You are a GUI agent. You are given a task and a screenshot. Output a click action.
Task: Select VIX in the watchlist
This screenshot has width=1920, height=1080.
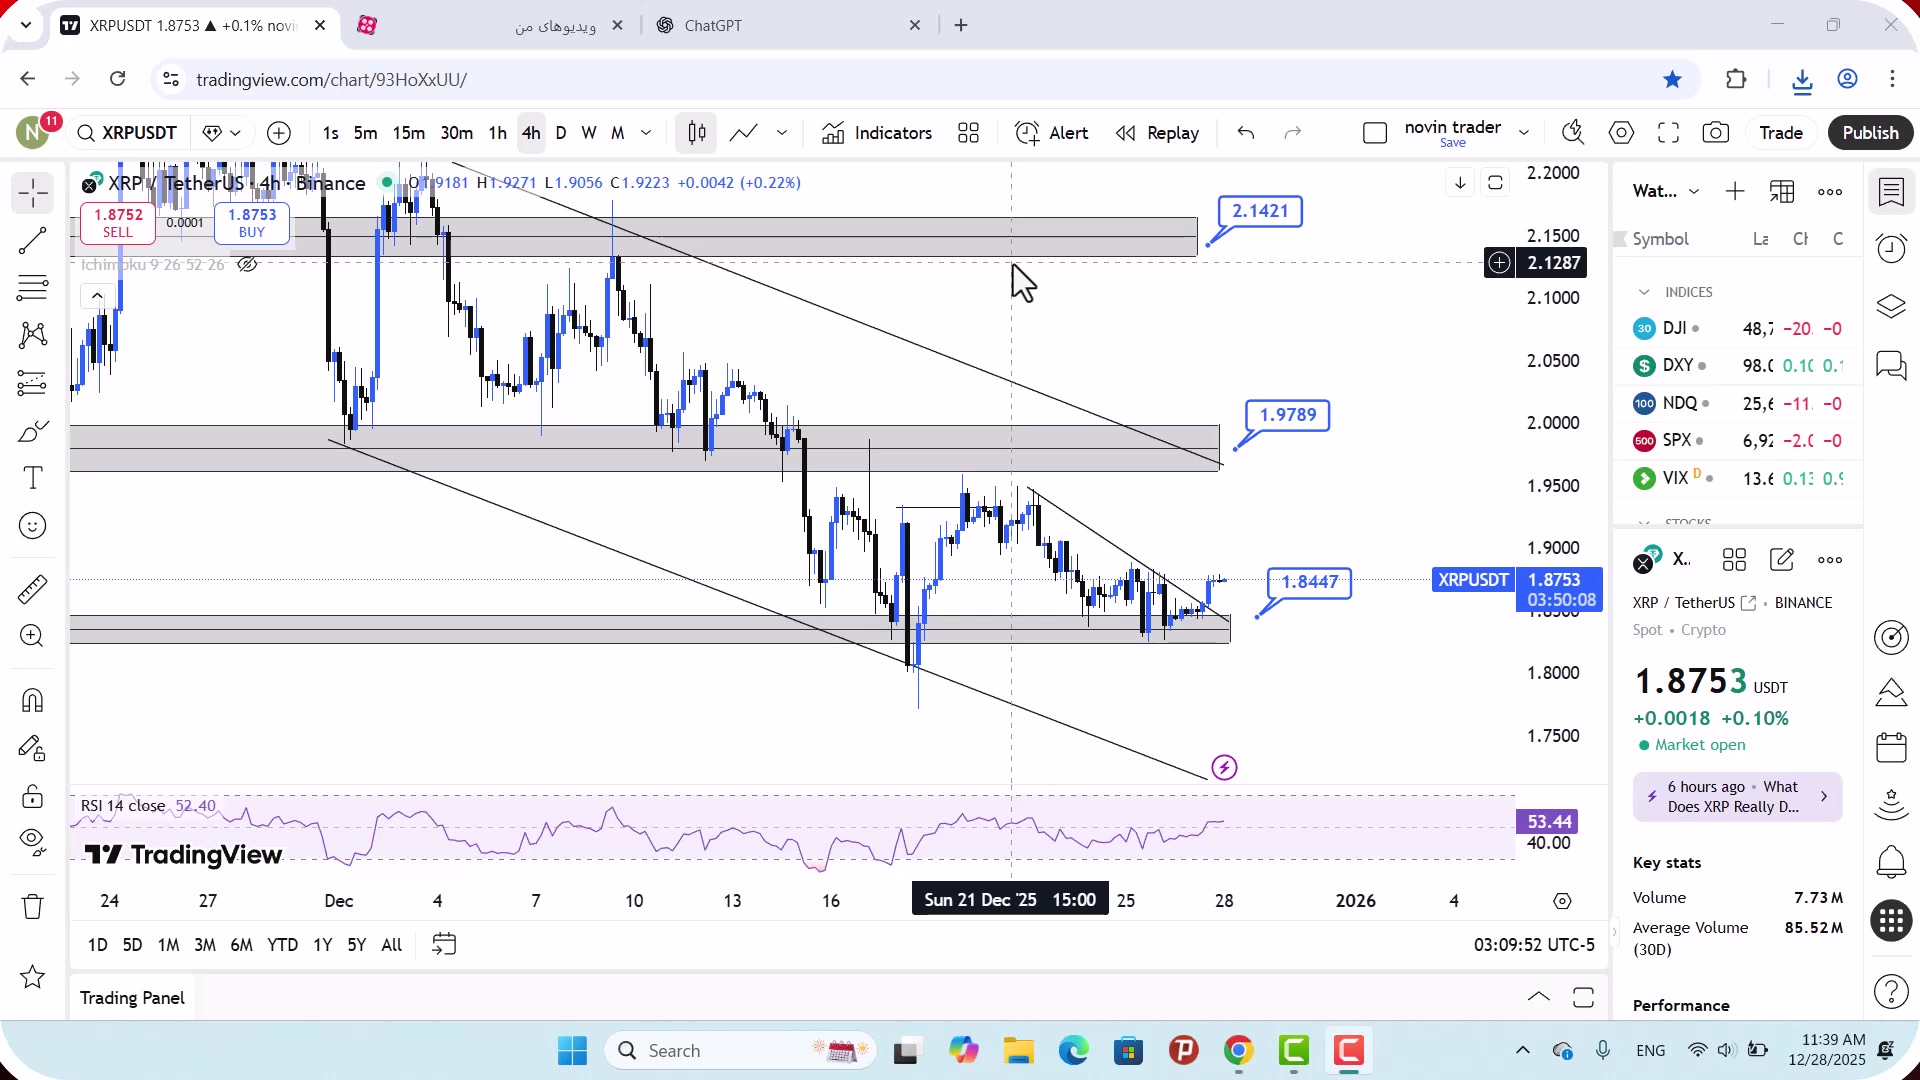[1738, 478]
